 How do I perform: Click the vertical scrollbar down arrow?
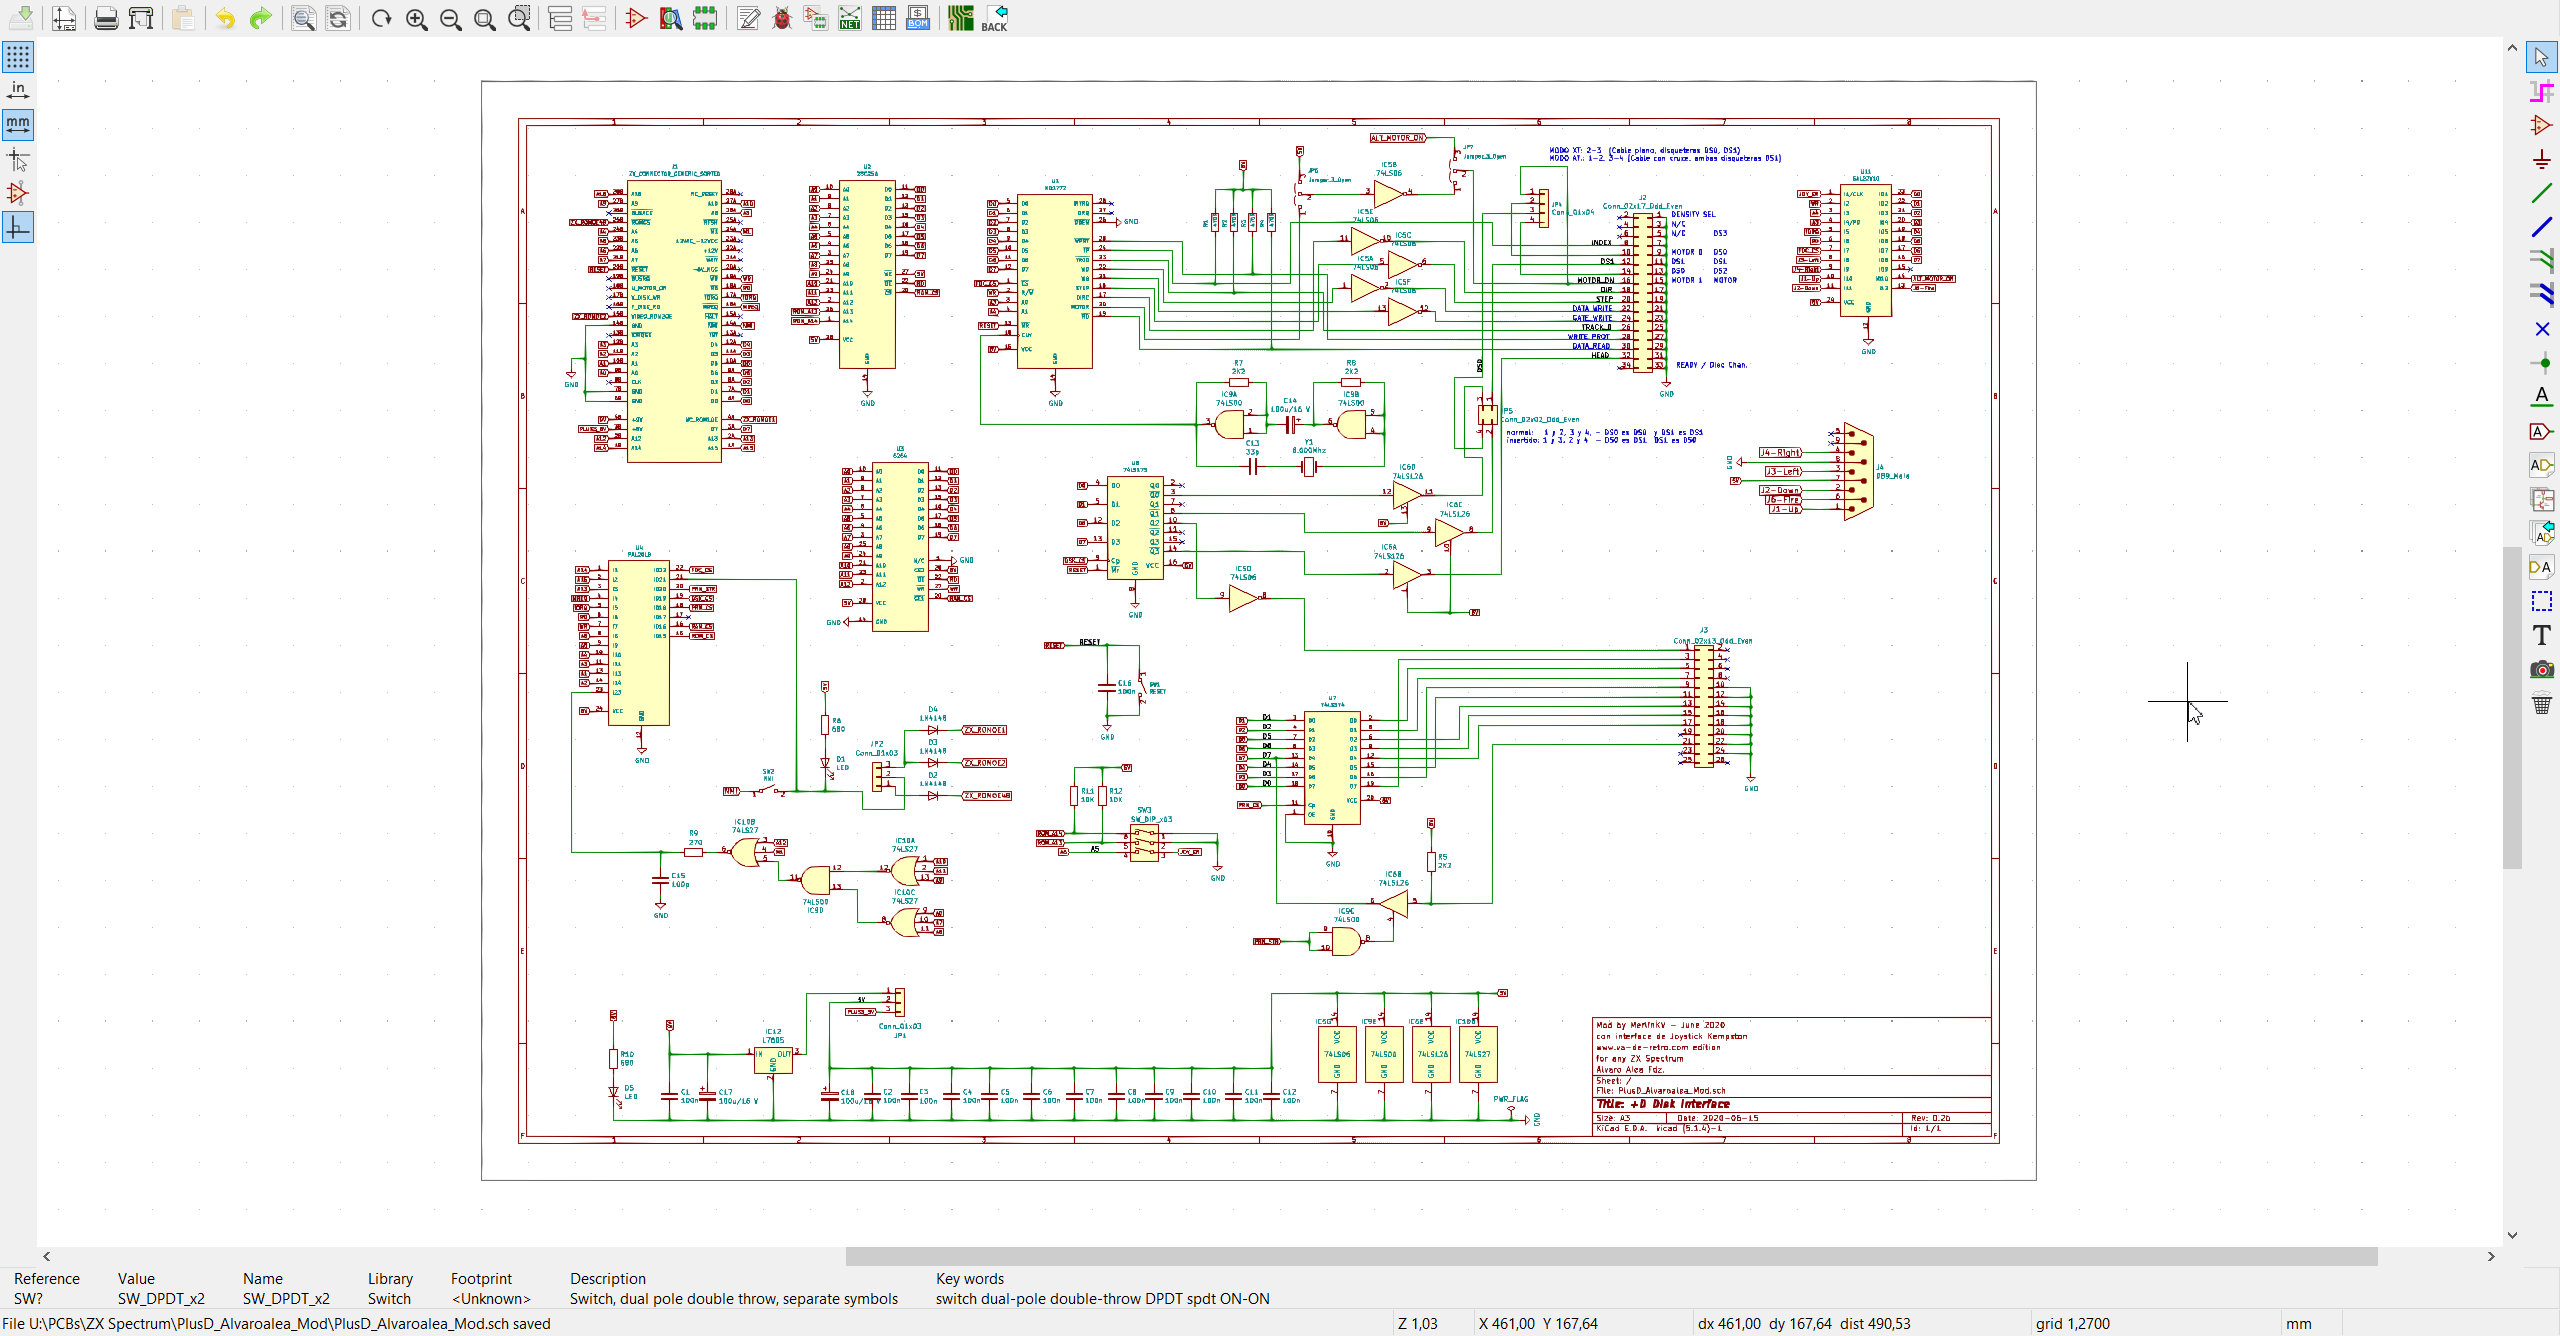click(2512, 1235)
